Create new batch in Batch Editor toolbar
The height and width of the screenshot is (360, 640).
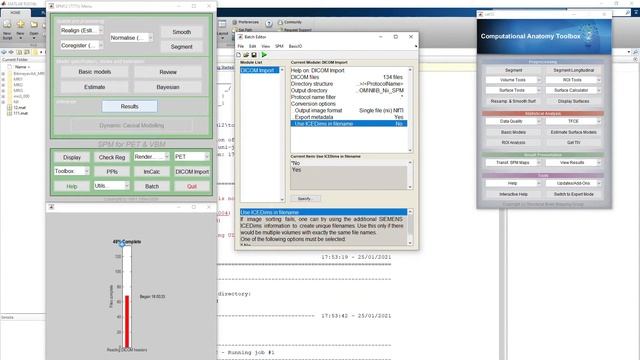[239, 55]
